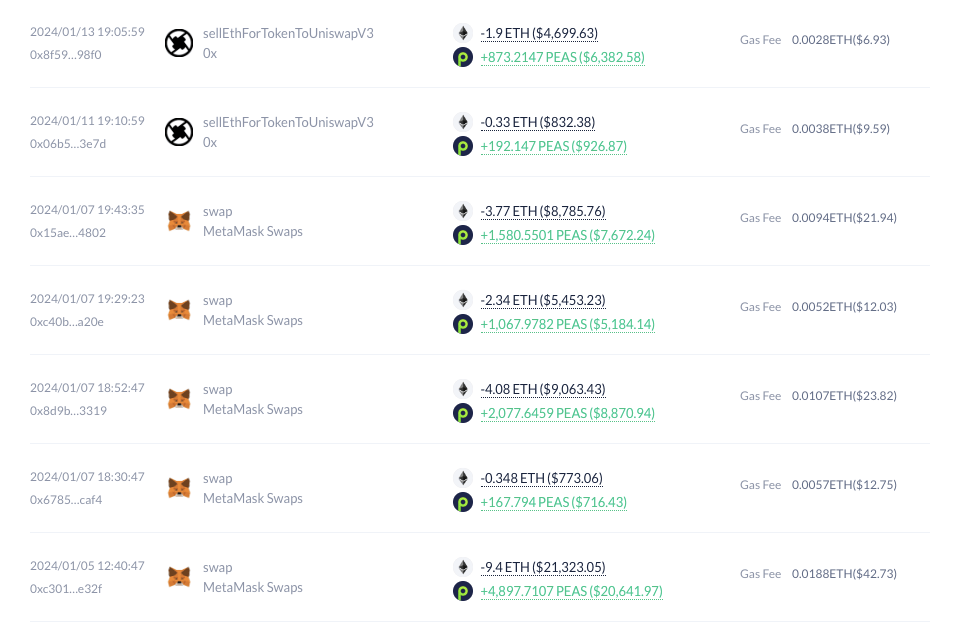Open transaction hash 0x06b5...3e7d
The image size is (960, 627).
(68, 144)
